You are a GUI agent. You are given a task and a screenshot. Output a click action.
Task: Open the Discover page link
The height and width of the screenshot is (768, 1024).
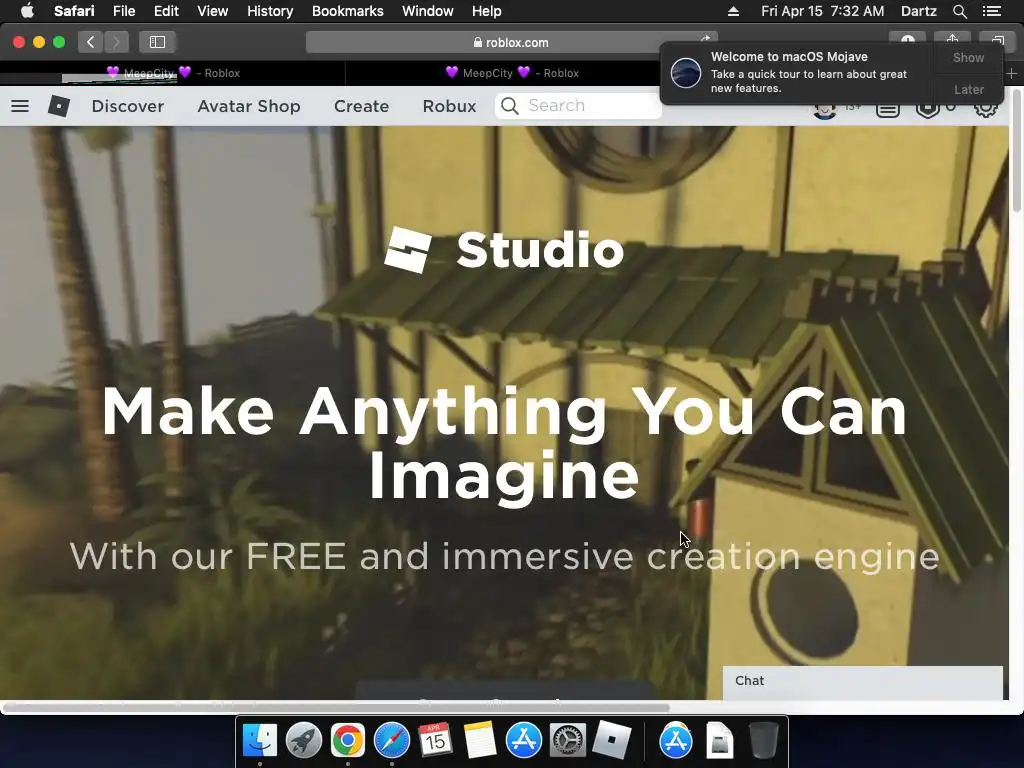(x=127, y=106)
